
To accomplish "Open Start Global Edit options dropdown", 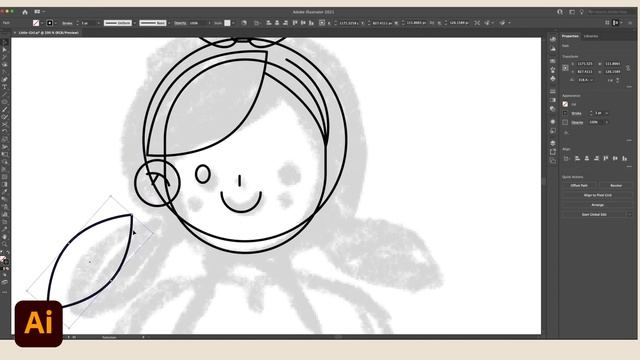I will (x=629, y=214).
